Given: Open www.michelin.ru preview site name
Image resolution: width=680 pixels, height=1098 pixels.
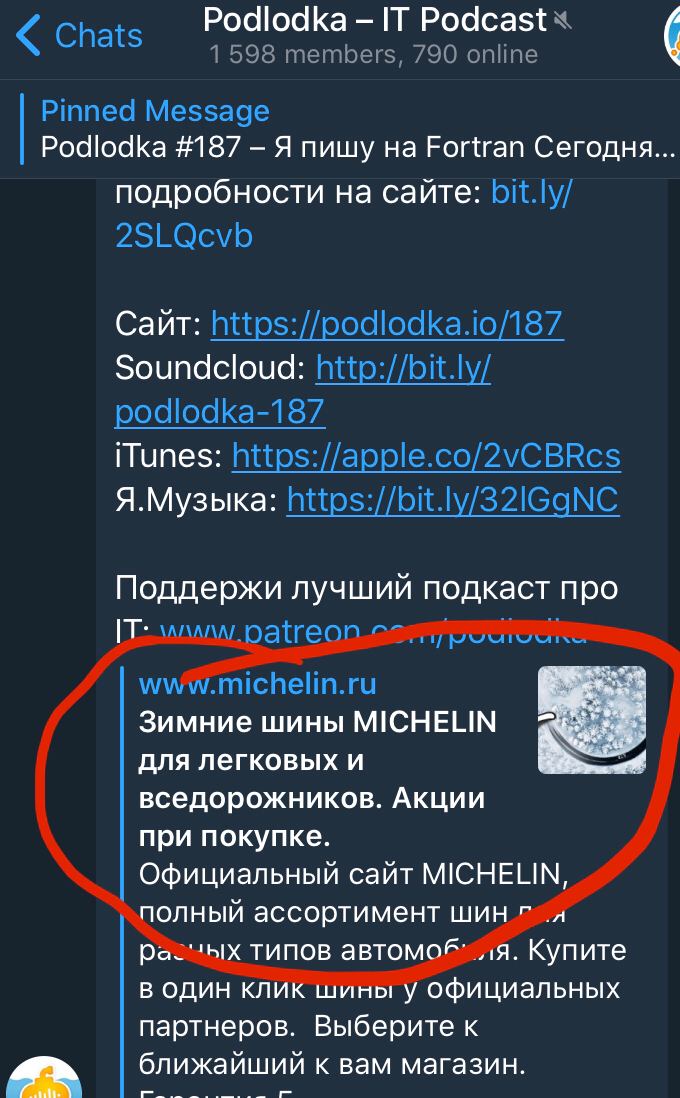Looking at the screenshot, I should (258, 683).
